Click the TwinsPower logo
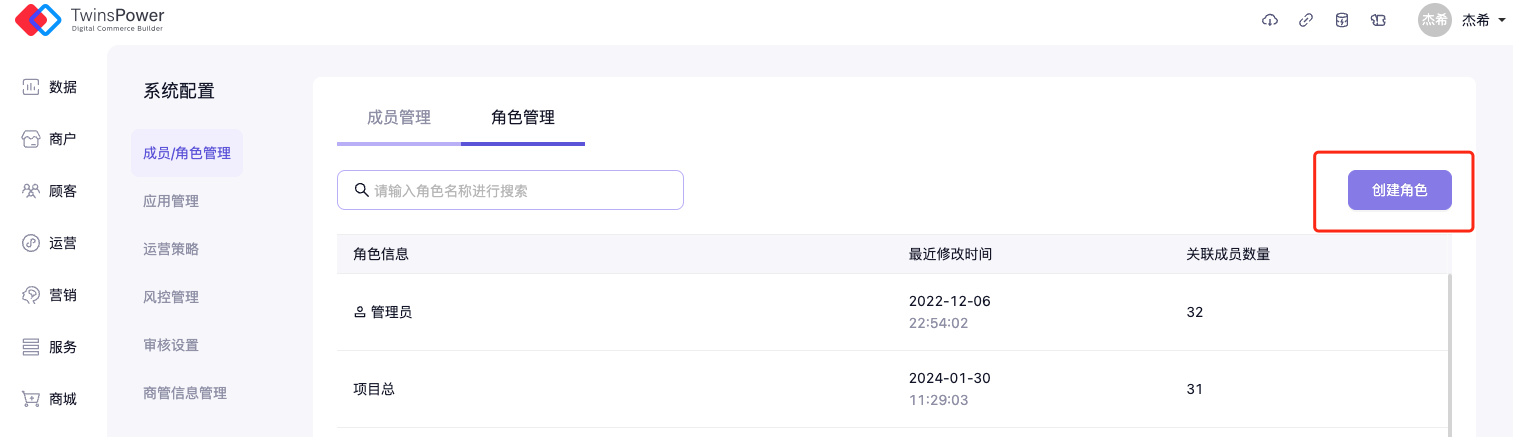 pyautogui.click(x=90, y=20)
